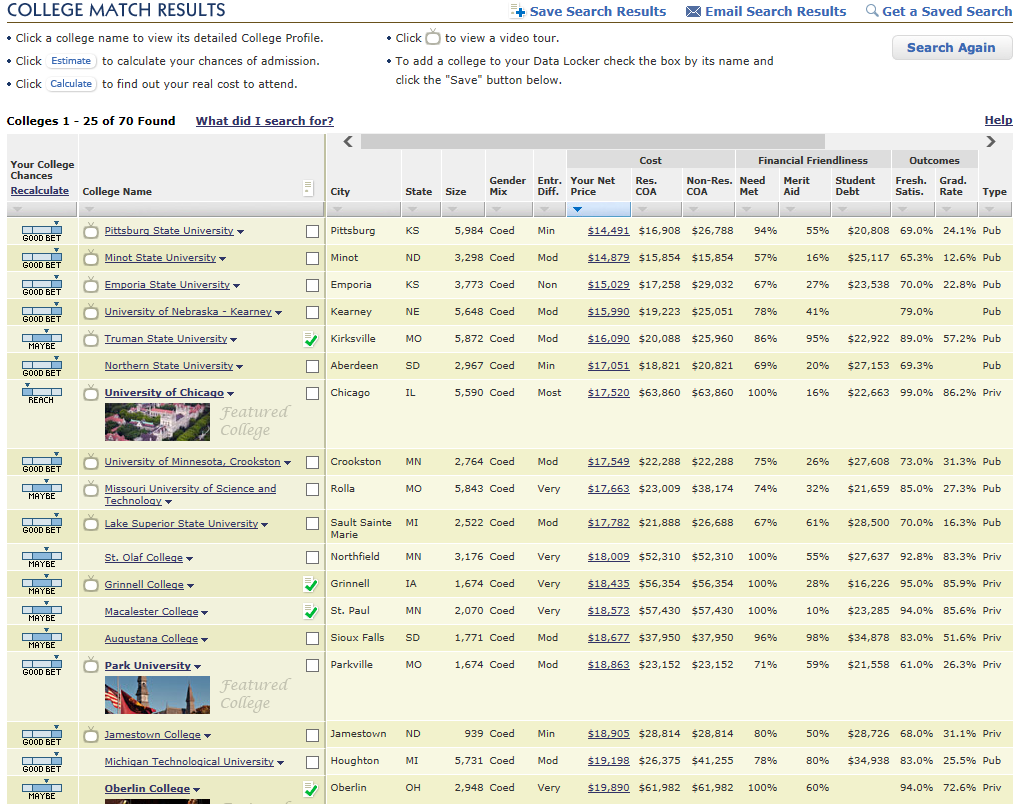Check the box for Park University
This screenshot has height=804, width=1016.
(x=312, y=665)
